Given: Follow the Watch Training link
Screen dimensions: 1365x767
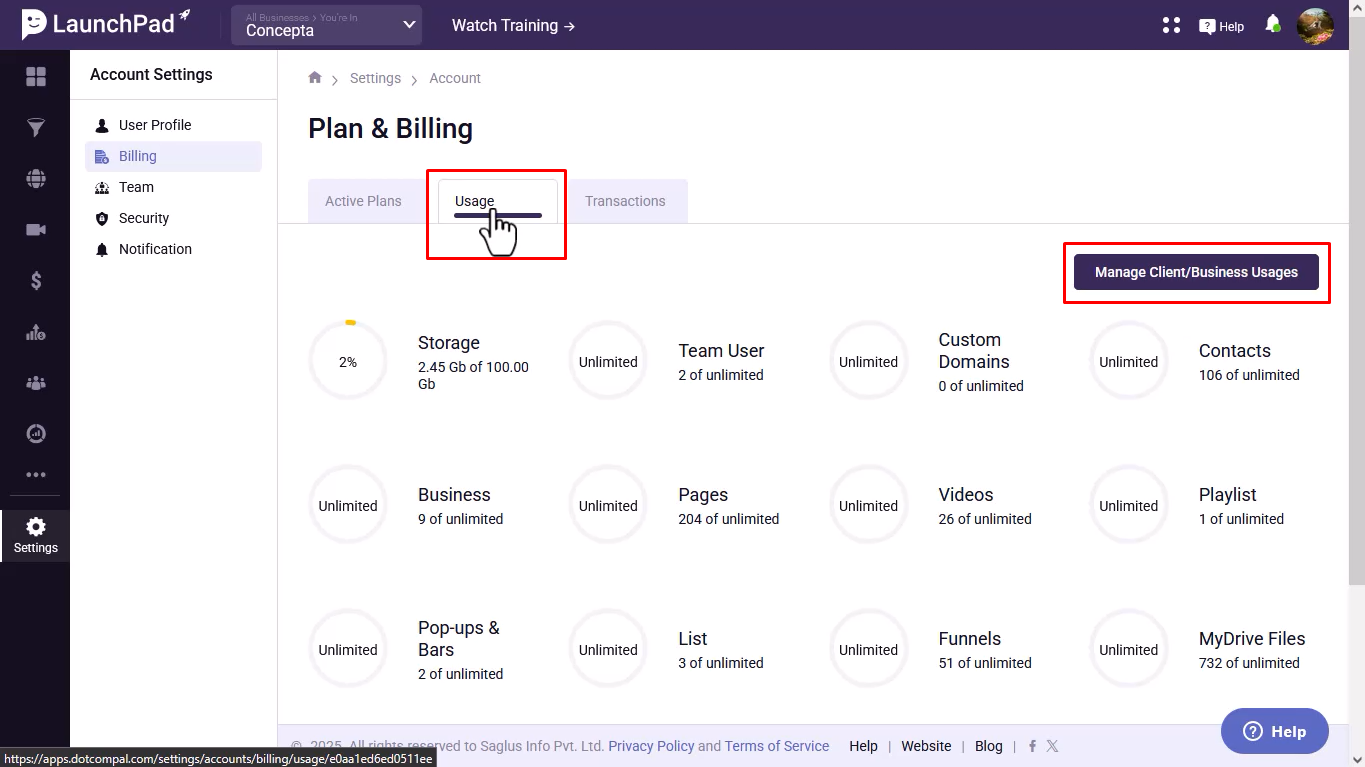Looking at the screenshot, I should coord(513,25).
